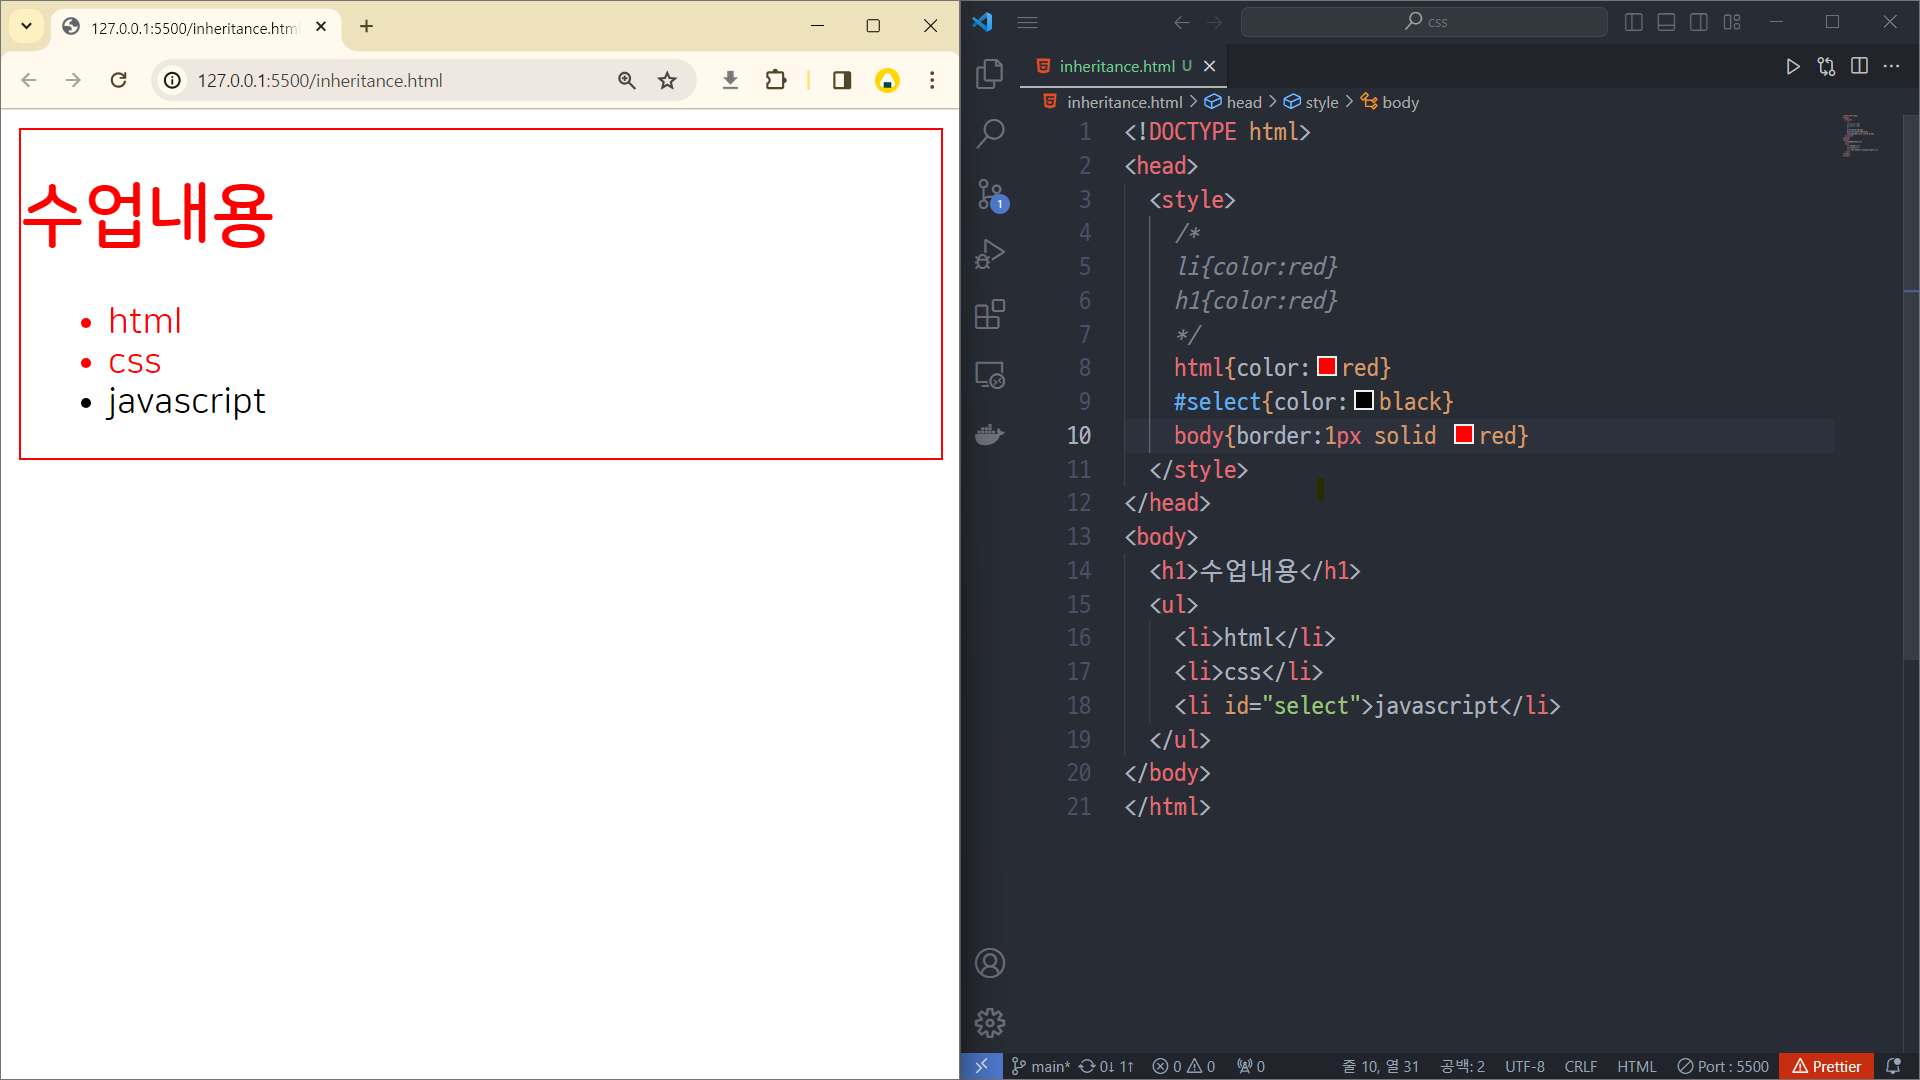Open the editor More Actions ellipsis menu
This screenshot has height=1080, width=1920.
pos(1891,66)
